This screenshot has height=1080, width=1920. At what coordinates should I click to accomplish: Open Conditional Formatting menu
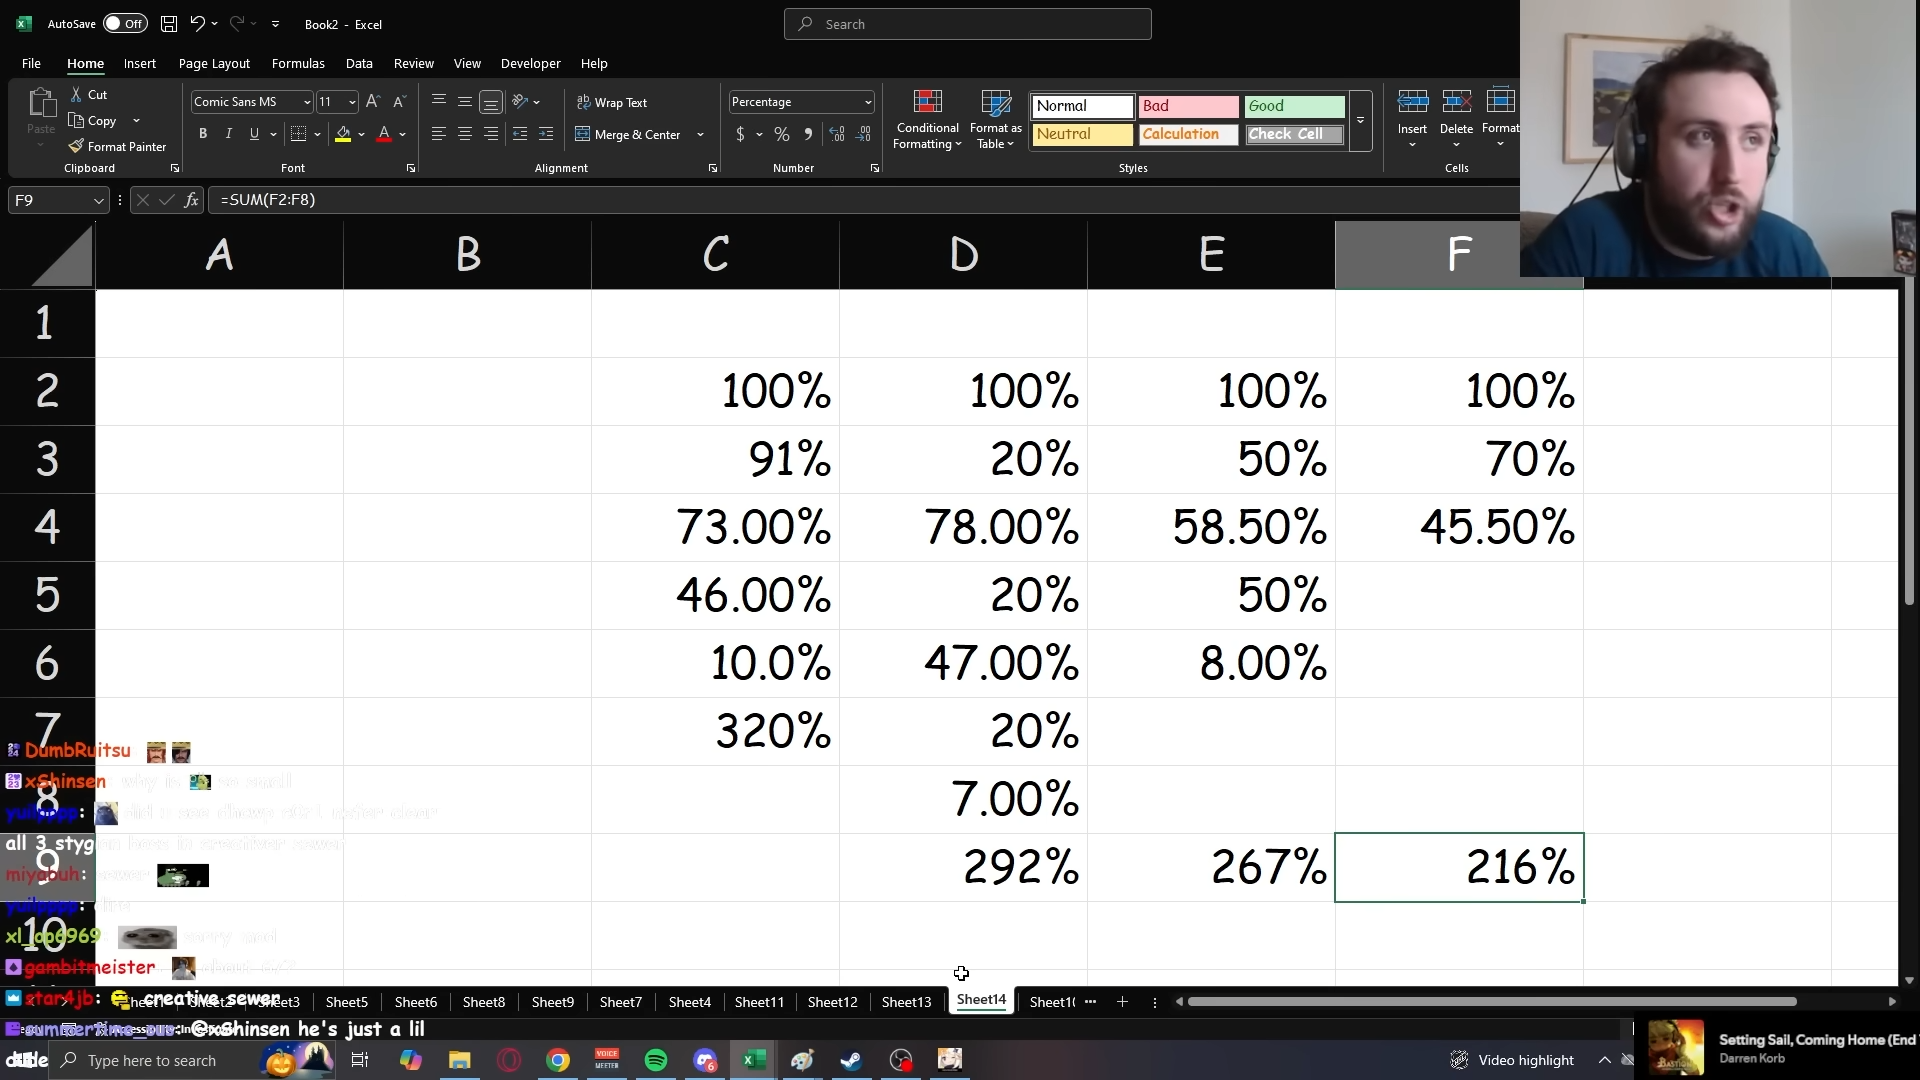pos(927,120)
